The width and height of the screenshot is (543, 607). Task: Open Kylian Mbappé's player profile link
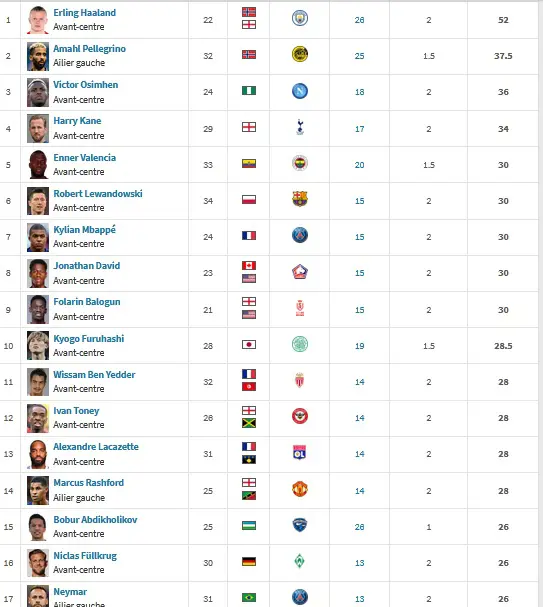pos(84,230)
